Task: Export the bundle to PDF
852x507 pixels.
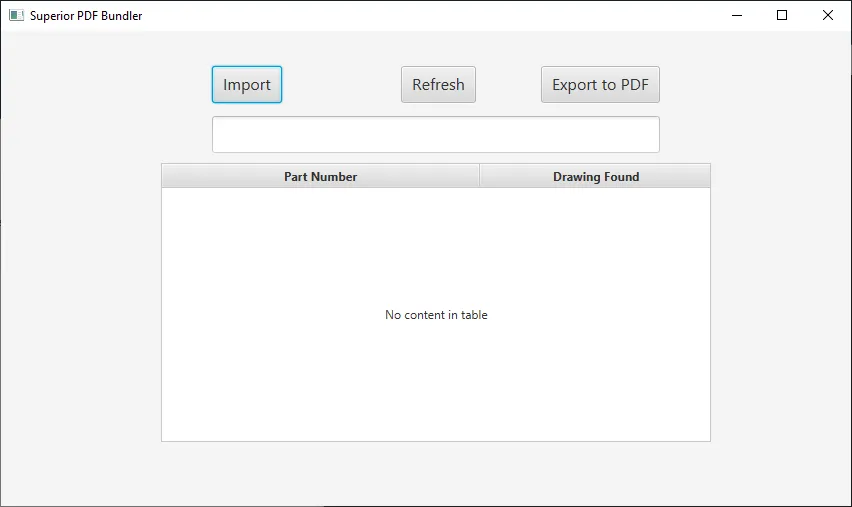Action: 600,84
